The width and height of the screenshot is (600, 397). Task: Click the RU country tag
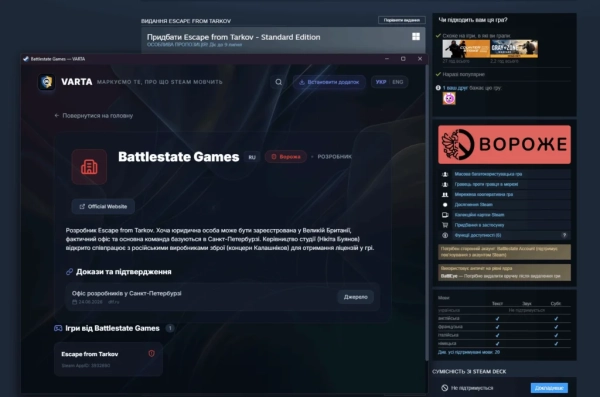[252, 157]
